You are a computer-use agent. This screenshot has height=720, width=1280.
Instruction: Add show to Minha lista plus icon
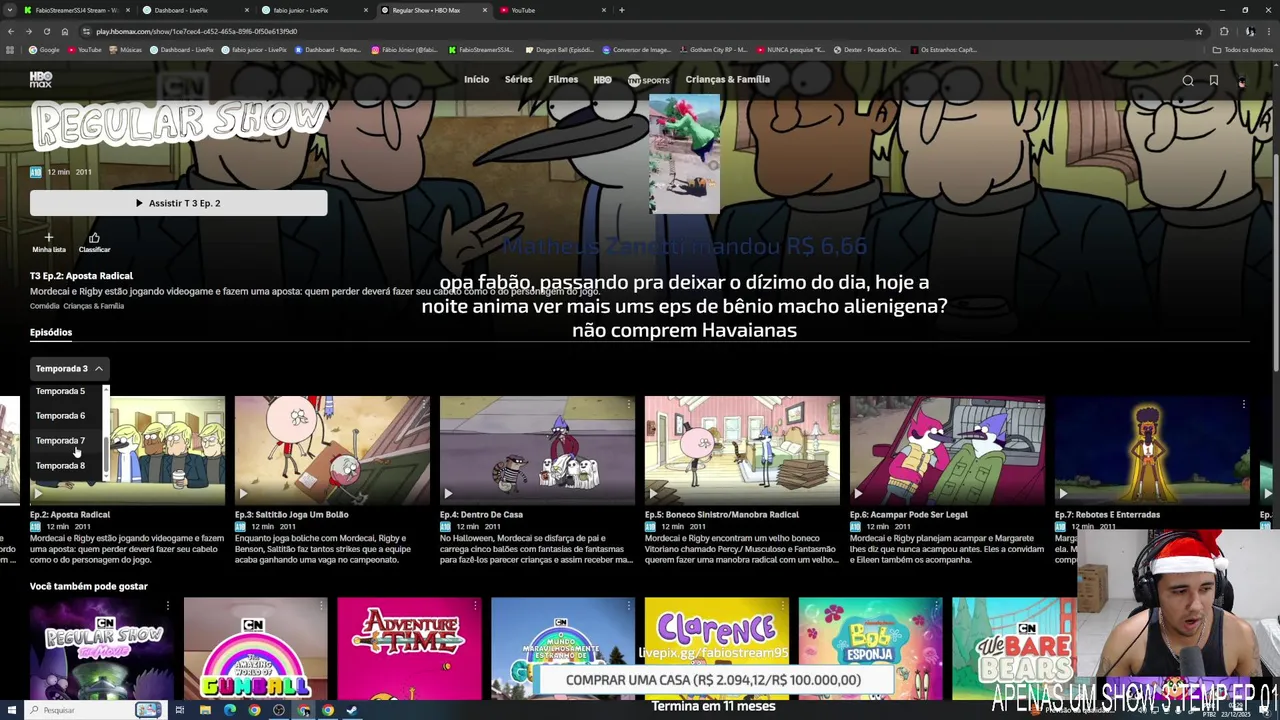coord(48,237)
